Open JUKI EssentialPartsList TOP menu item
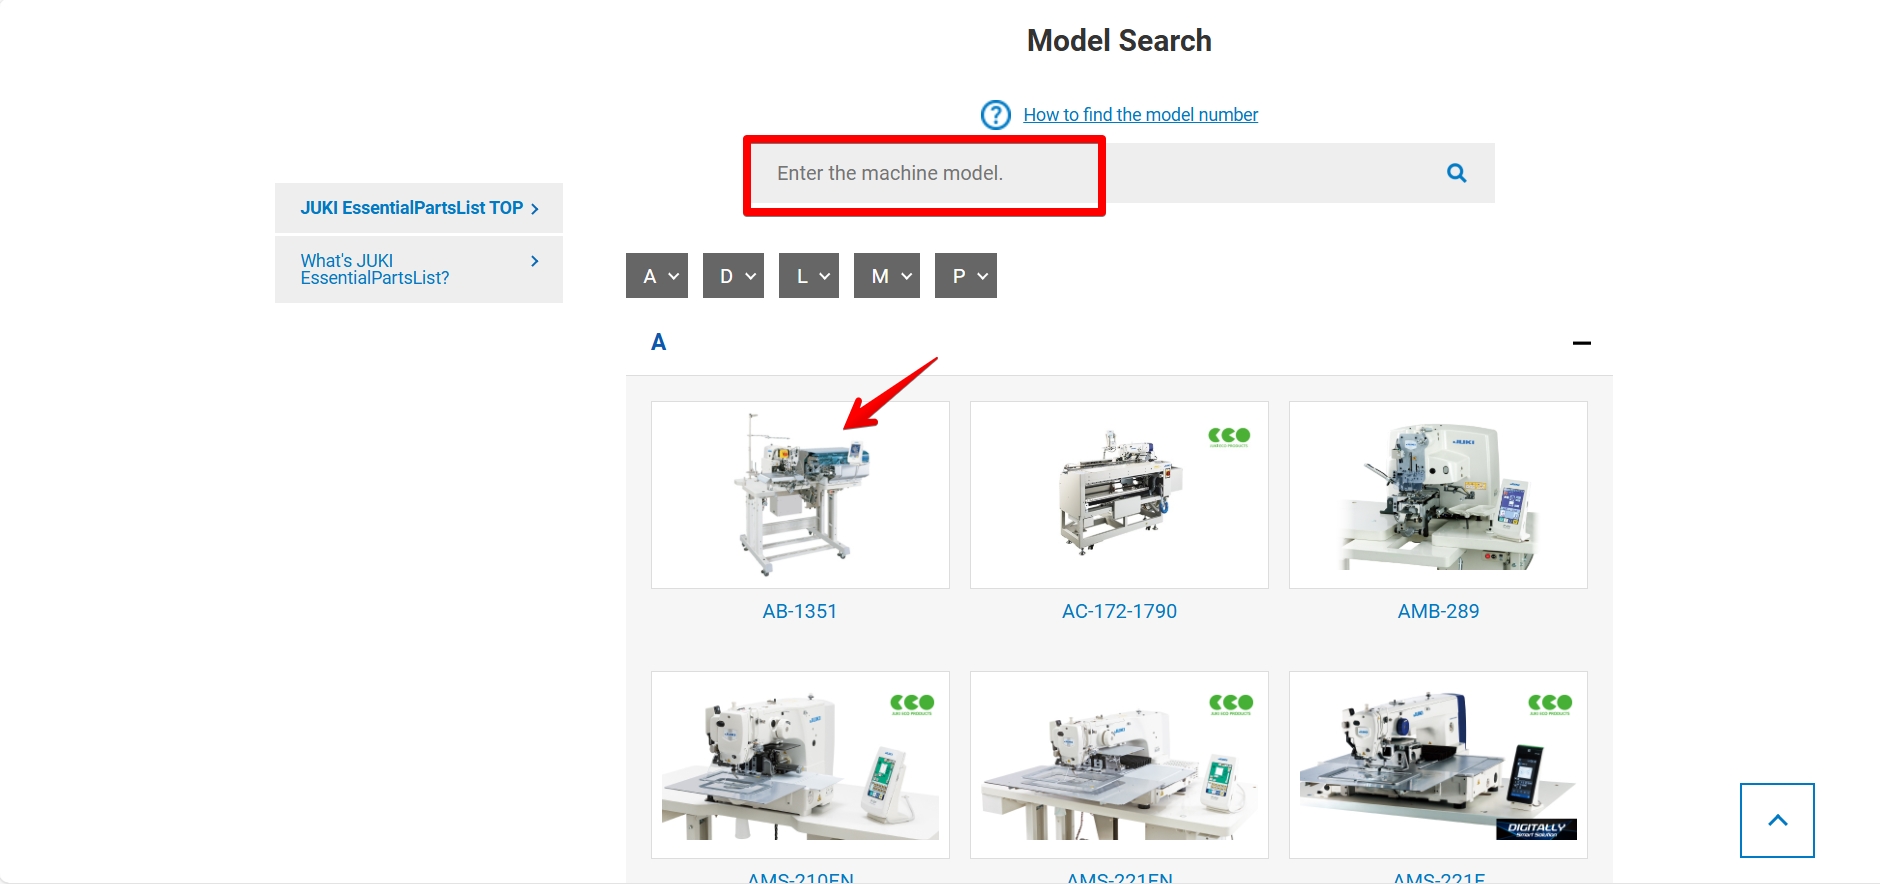Viewport: 1880px width, 884px height. [418, 208]
